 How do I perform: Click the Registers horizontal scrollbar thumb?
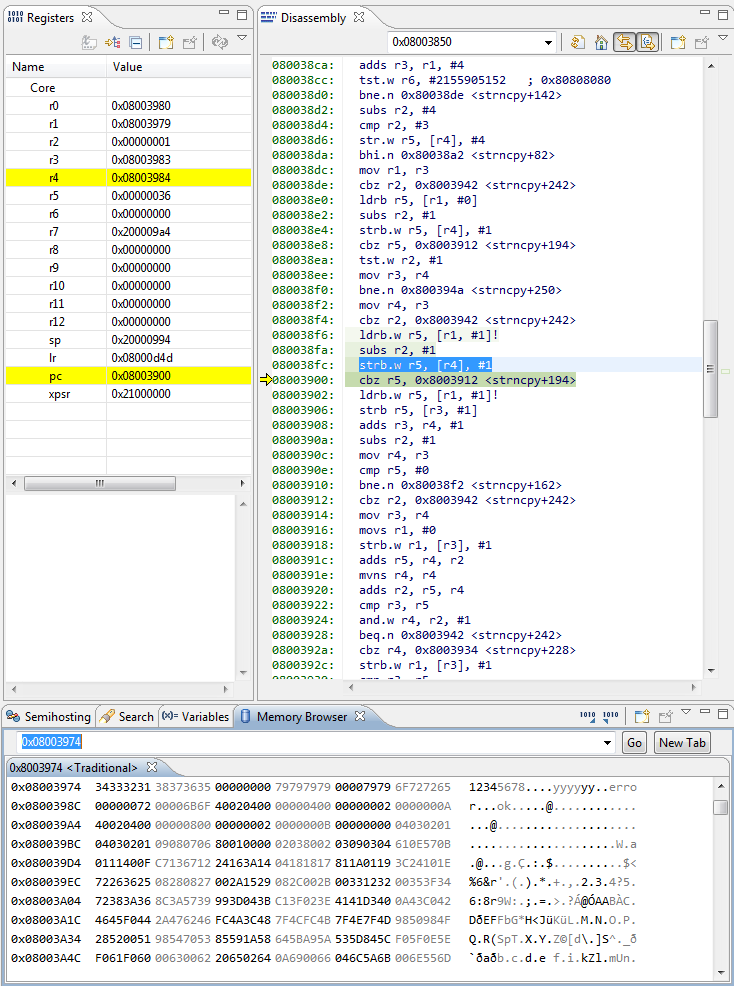click(x=100, y=484)
